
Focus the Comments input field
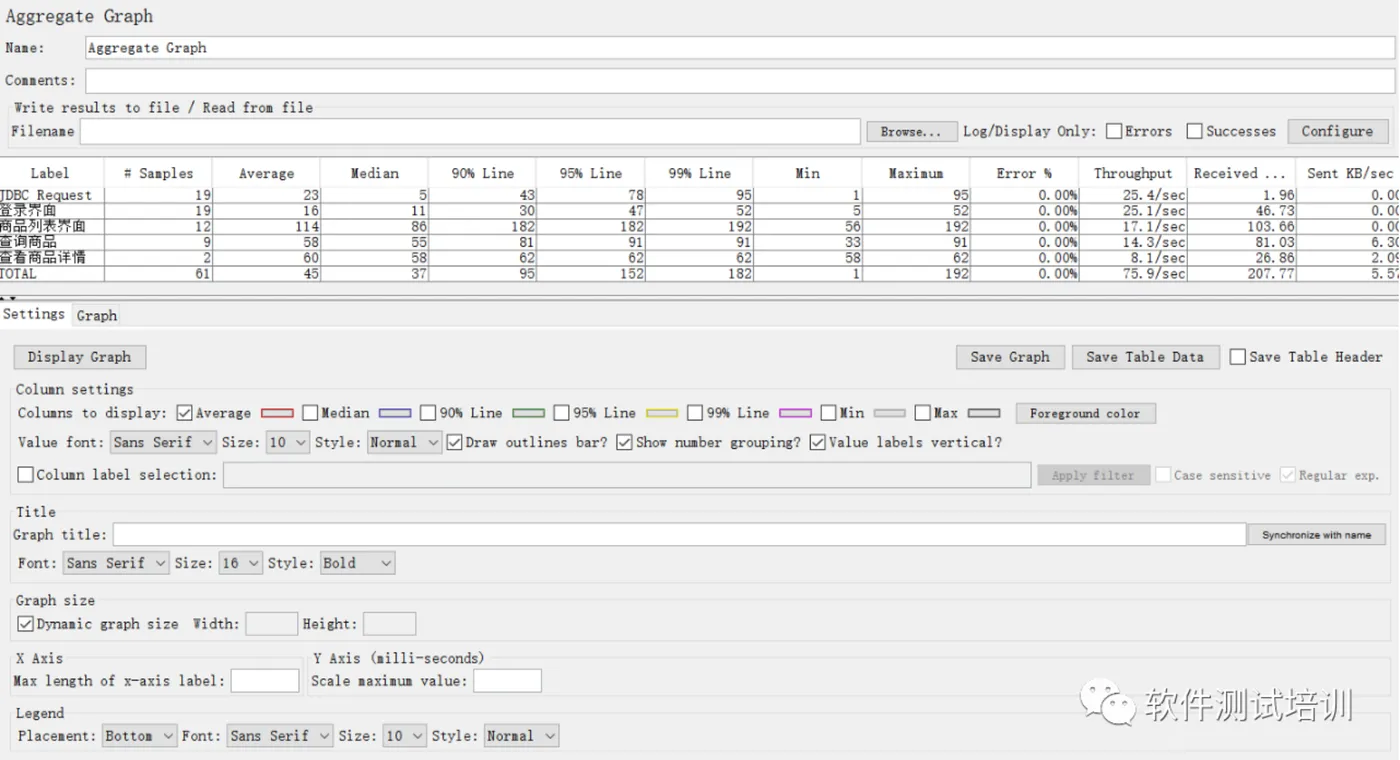coord(740,81)
